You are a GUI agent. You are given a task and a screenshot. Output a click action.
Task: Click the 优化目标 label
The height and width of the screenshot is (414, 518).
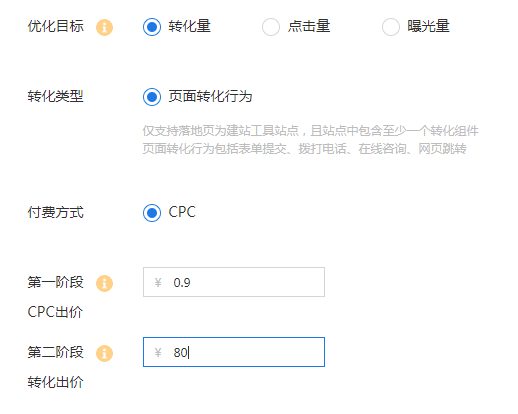55,26
